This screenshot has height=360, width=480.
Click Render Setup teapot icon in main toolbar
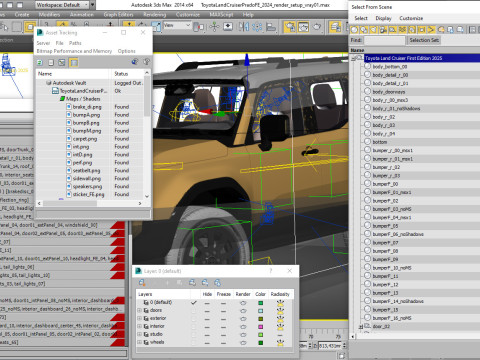pyautogui.click(x=290, y=27)
